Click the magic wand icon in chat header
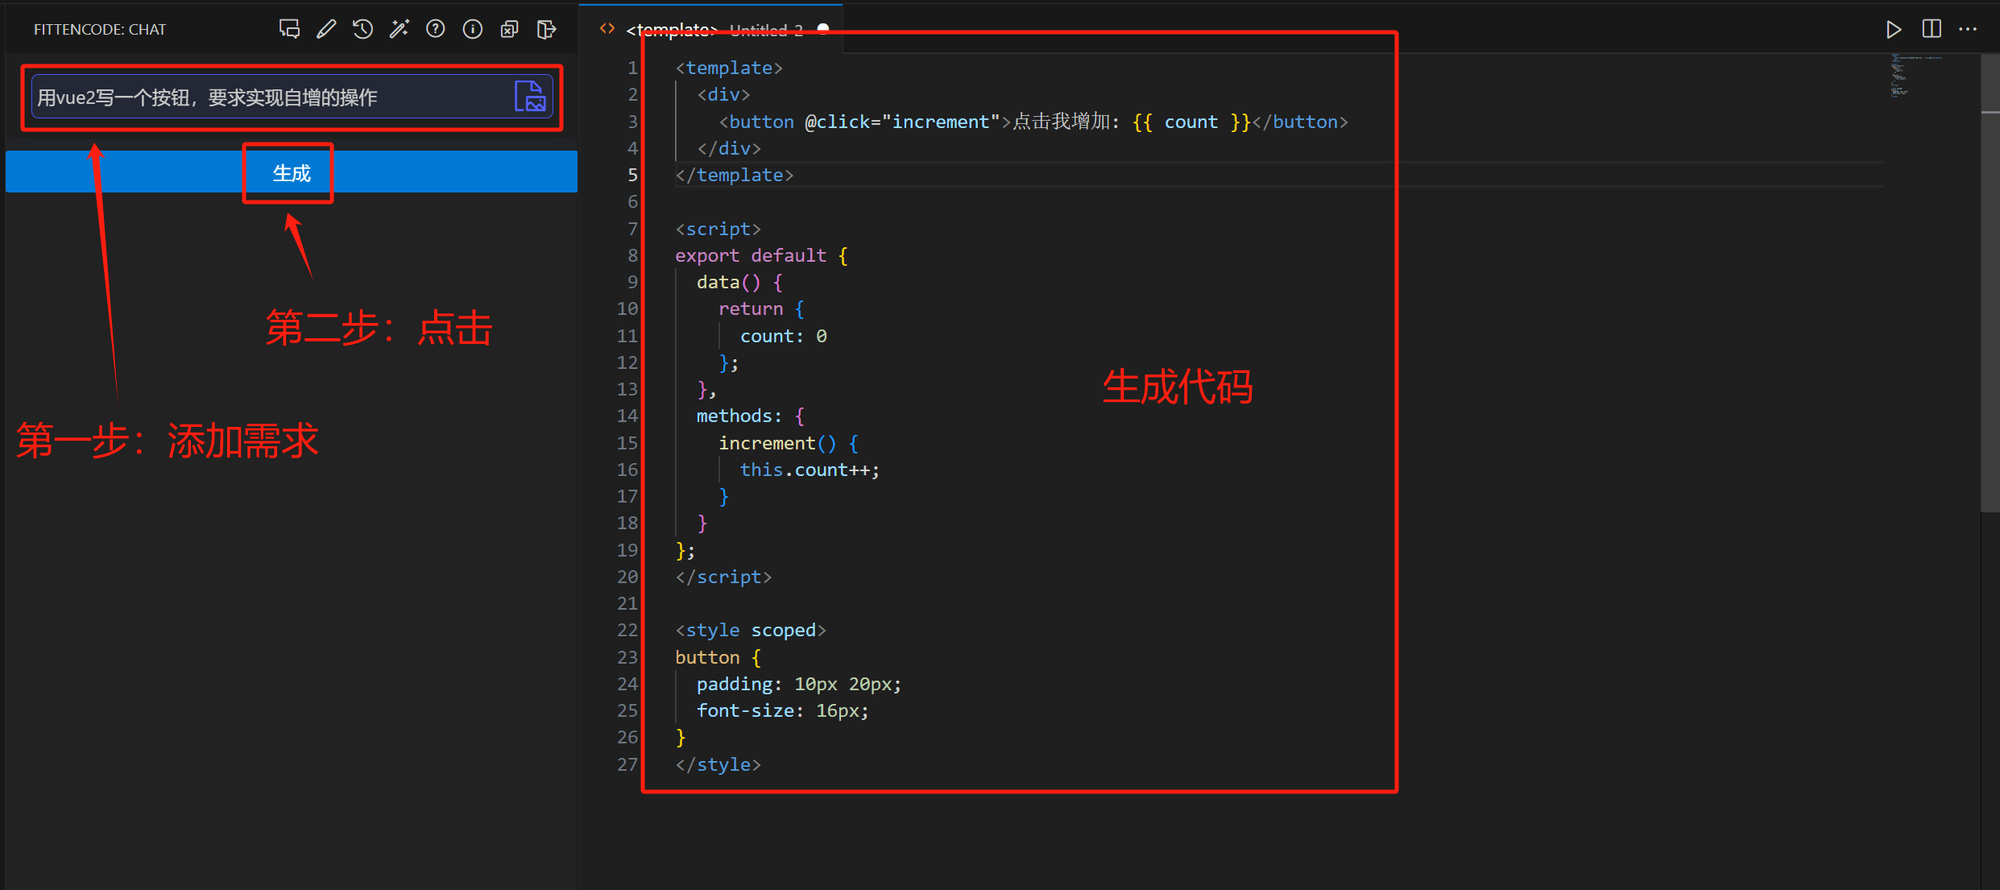2000x890 pixels. [x=399, y=29]
